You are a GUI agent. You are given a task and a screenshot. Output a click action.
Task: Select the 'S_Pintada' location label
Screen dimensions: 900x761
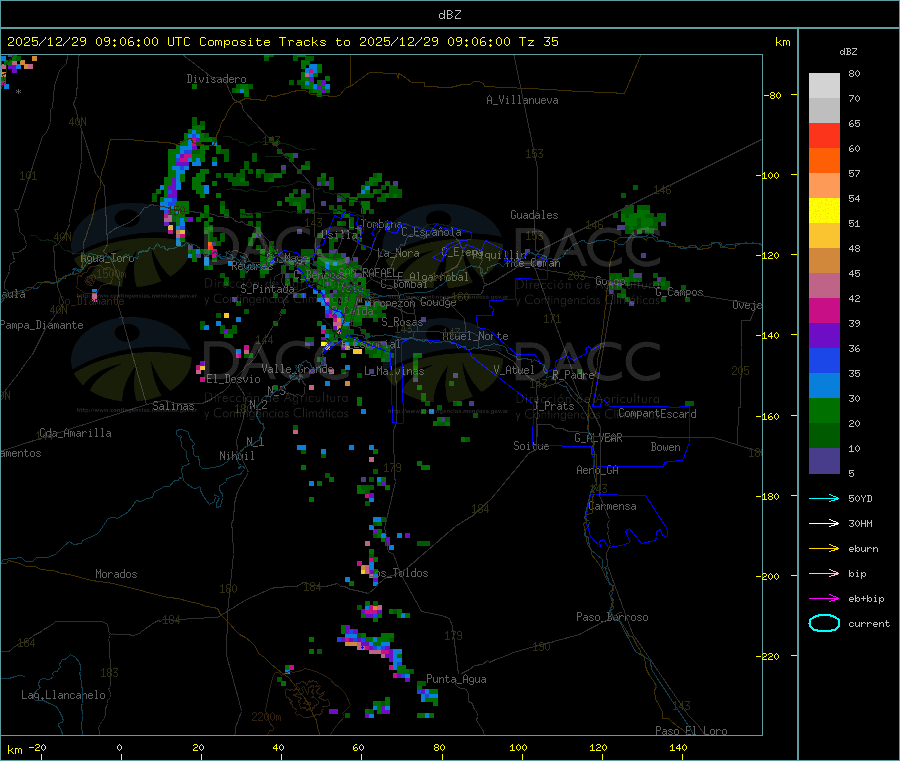(267, 289)
